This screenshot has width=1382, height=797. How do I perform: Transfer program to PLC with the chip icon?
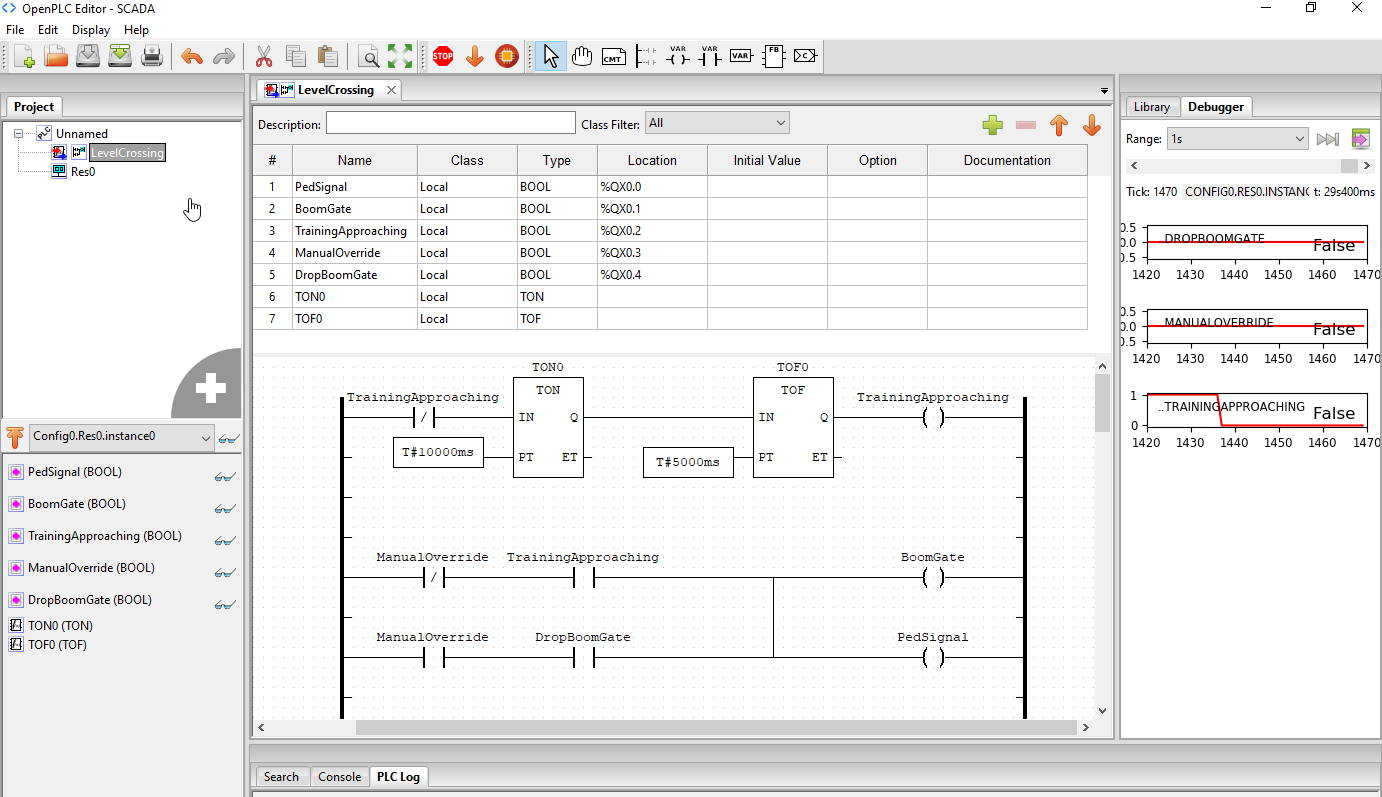(x=507, y=56)
